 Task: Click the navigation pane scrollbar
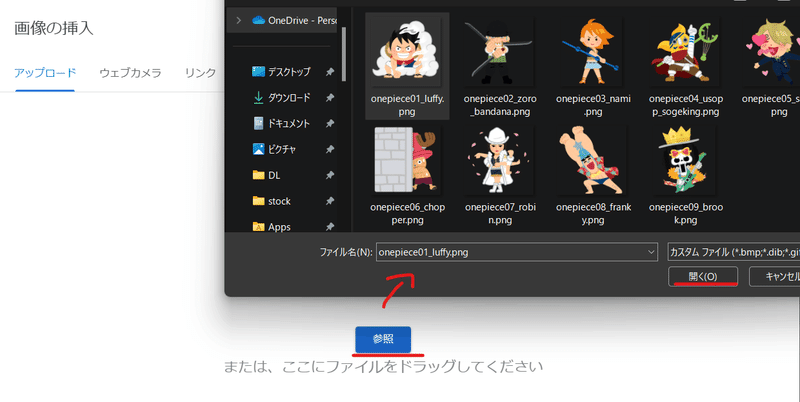click(x=344, y=54)
